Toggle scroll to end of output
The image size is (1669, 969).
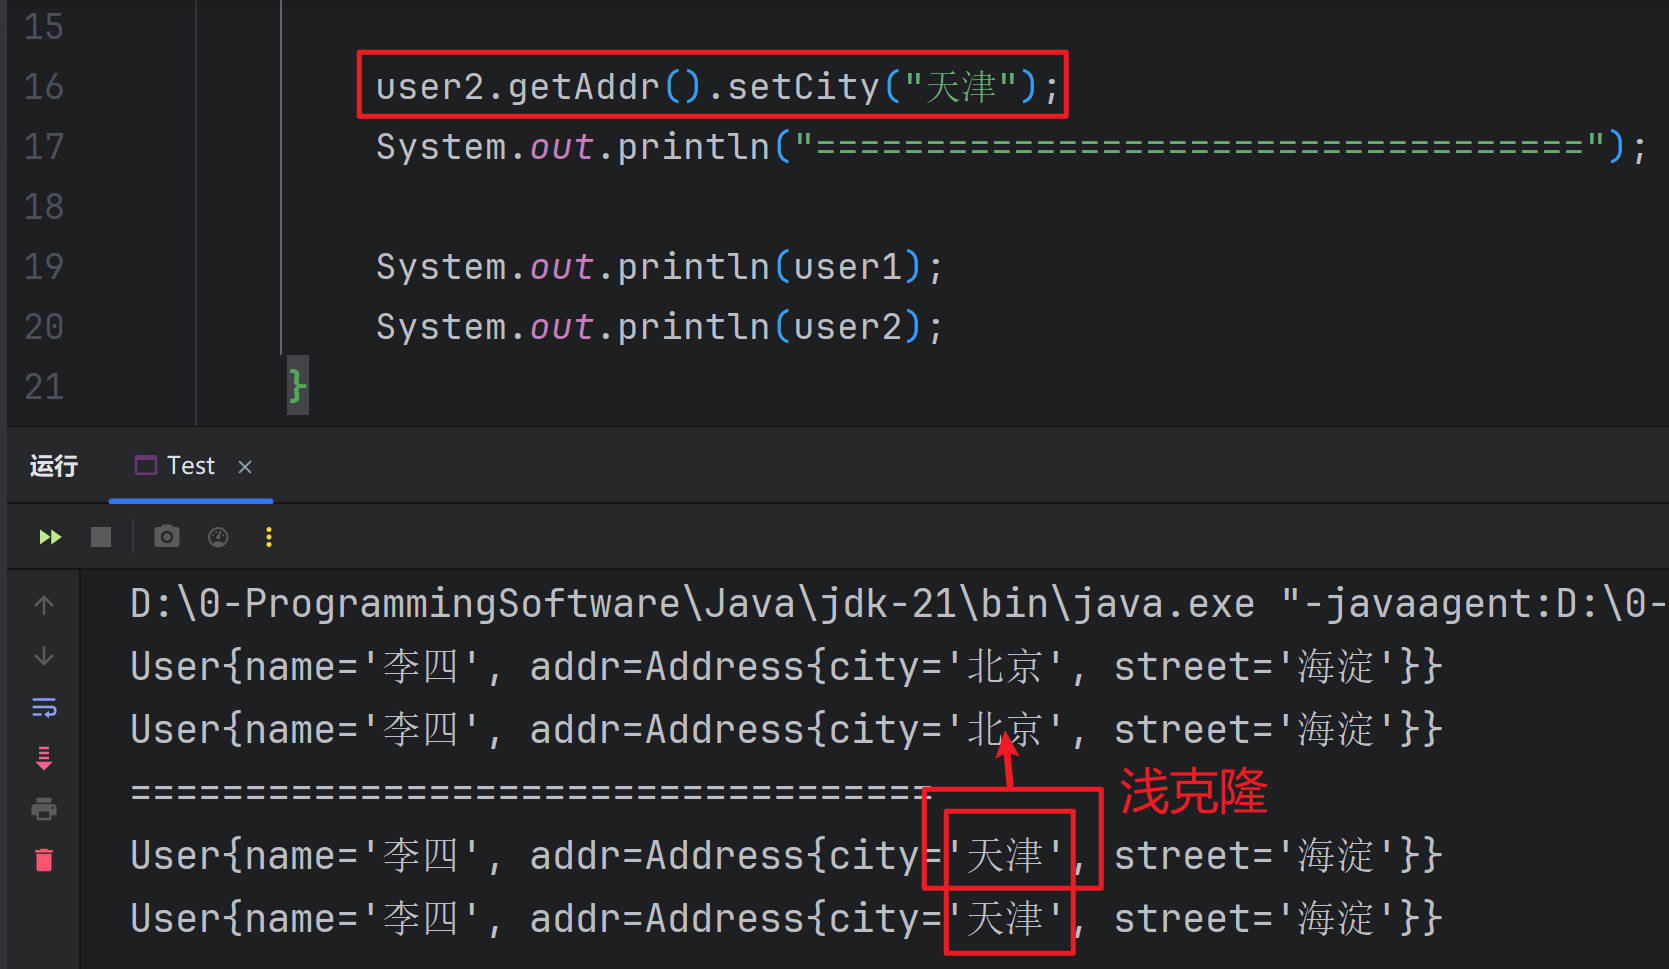coord(44,758)
